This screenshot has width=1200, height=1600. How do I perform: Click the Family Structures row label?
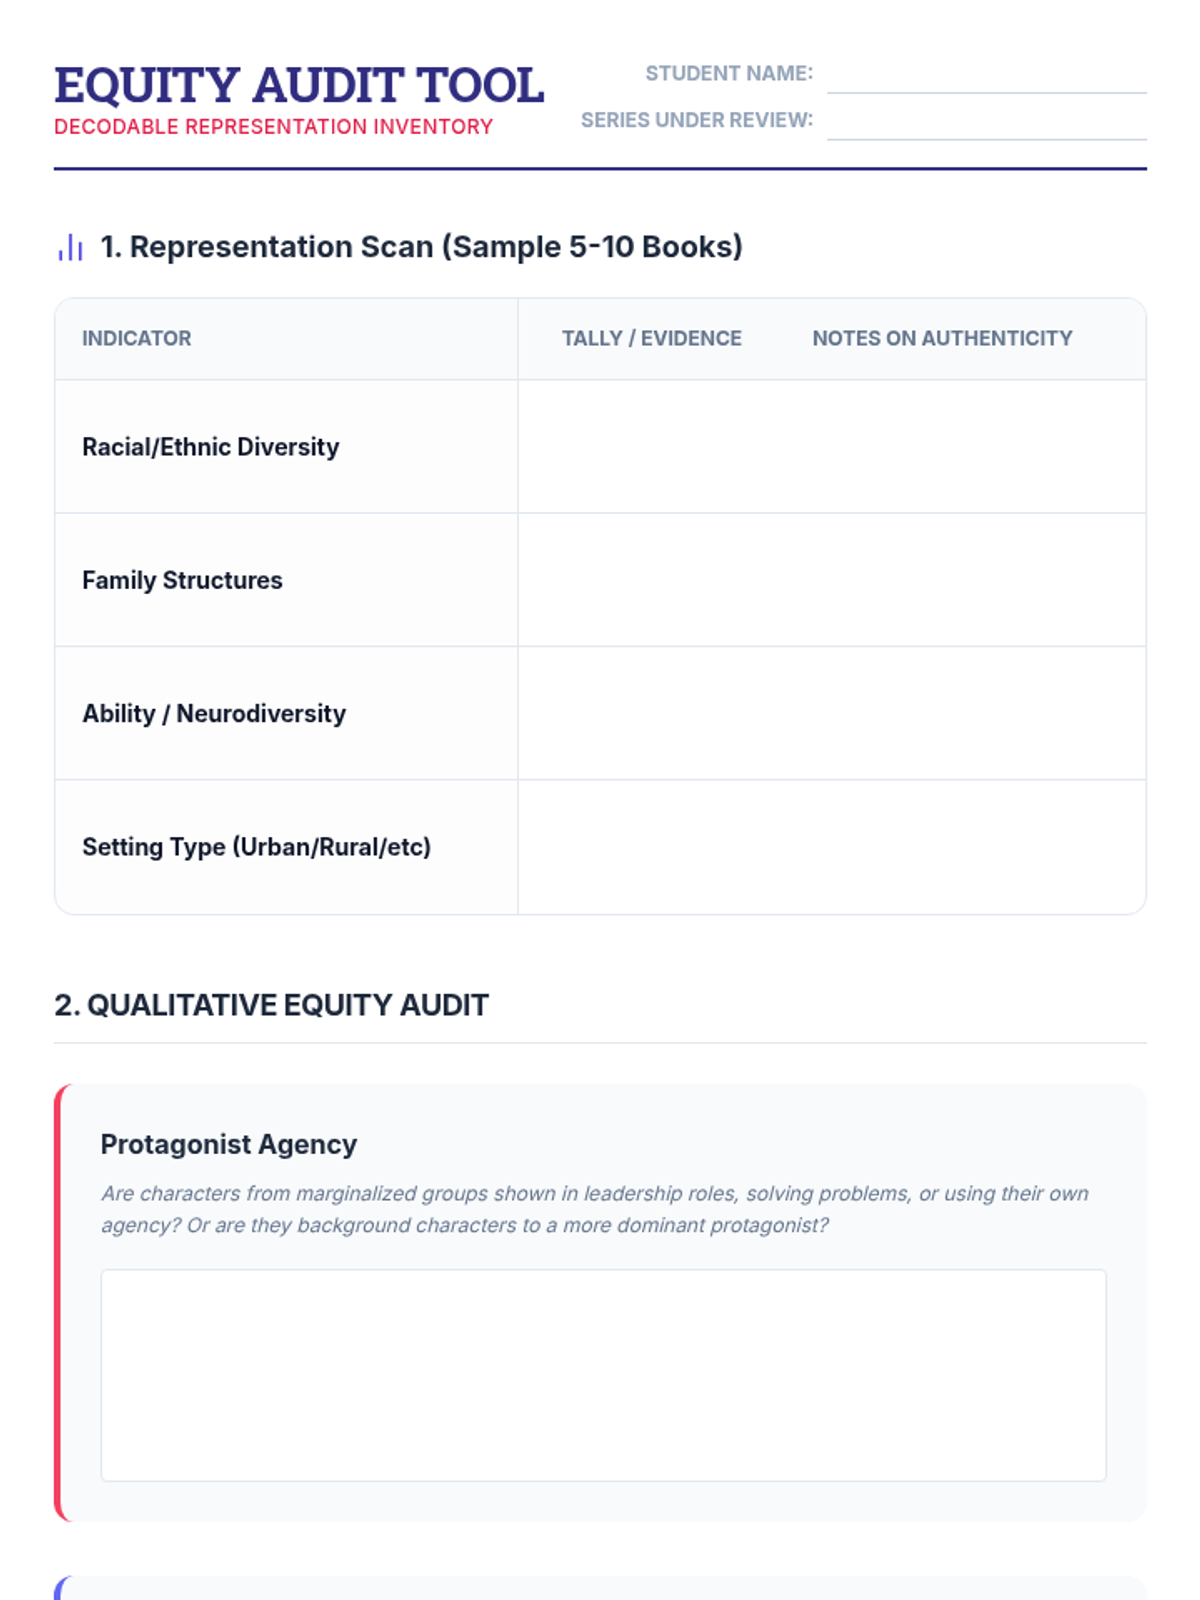[182, 580]
